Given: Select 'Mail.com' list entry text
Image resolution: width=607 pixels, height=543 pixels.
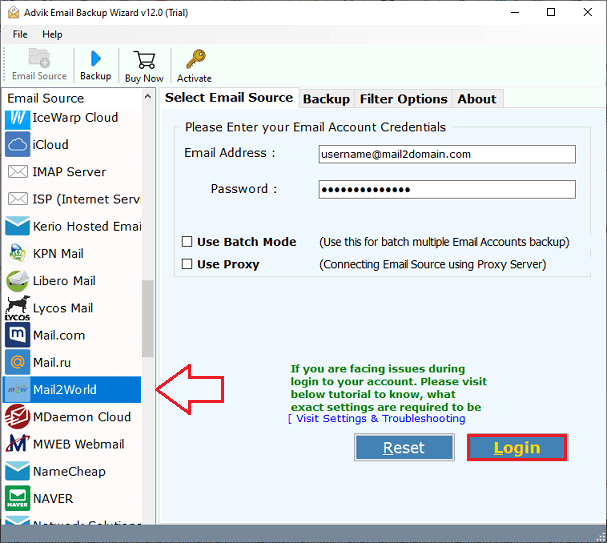Looking at the screenshot, I should pos(59,335).
